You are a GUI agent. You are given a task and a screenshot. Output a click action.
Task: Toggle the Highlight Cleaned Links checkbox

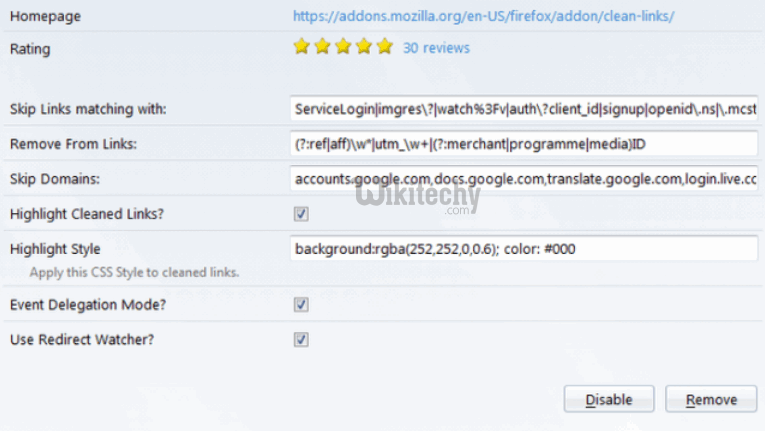click(301, 214)
